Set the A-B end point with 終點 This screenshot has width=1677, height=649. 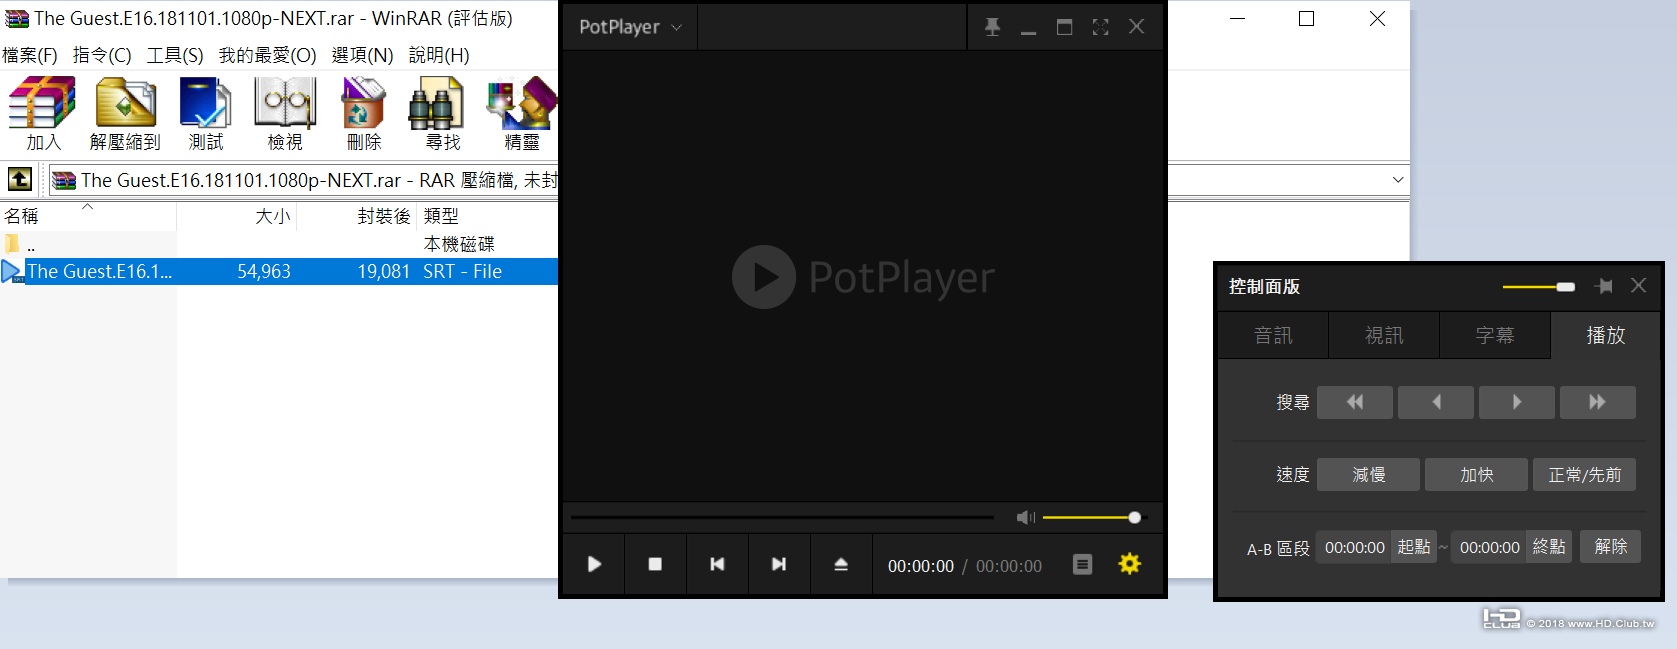pyautogui.click(x=1549, y=547)
